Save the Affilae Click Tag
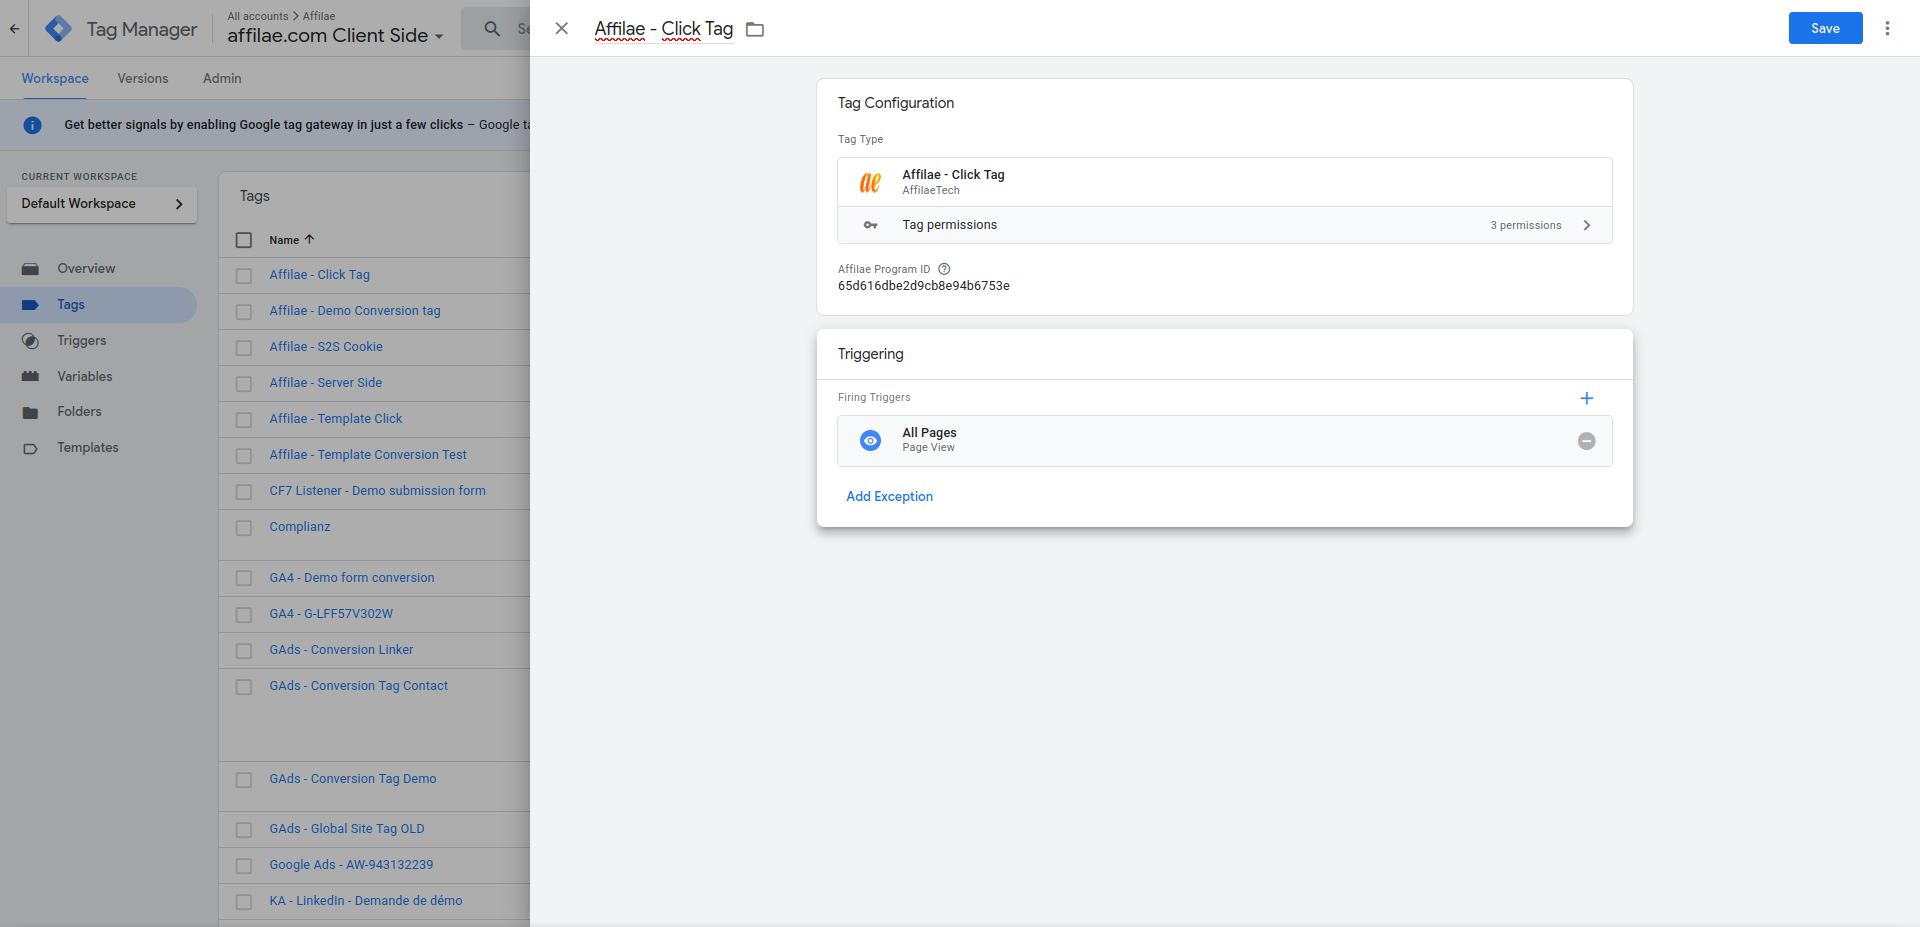1920x927 pixels. pyautogui.click(x=1825, y=28)
